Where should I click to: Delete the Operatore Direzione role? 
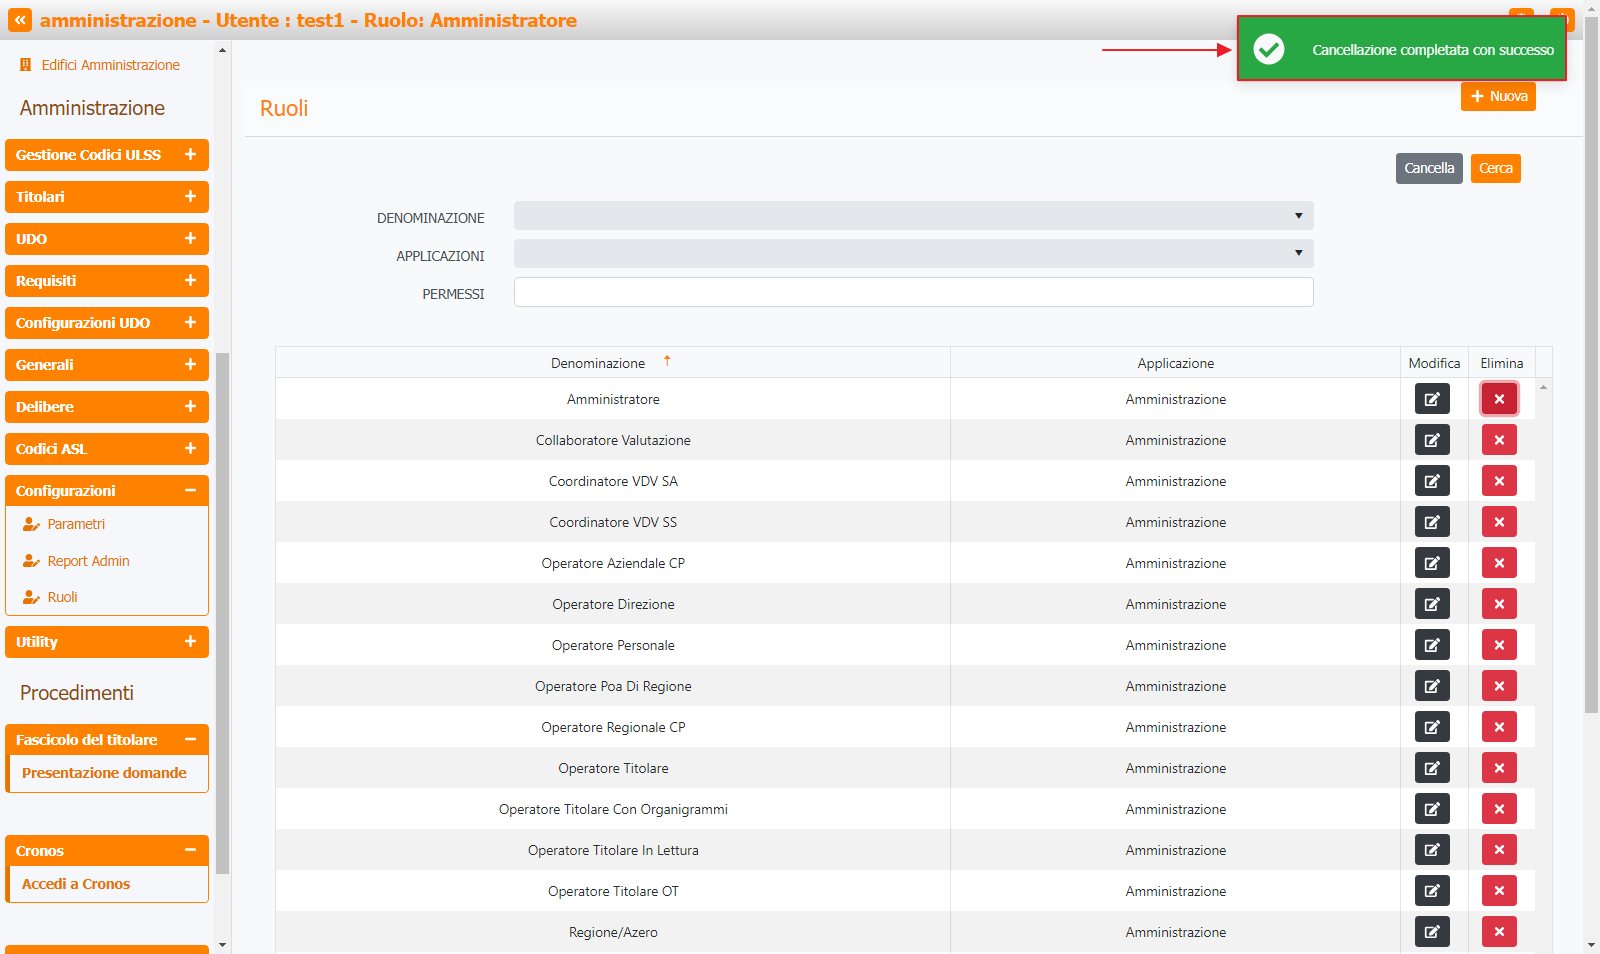pyautogui.click(x=1499, y=604)
